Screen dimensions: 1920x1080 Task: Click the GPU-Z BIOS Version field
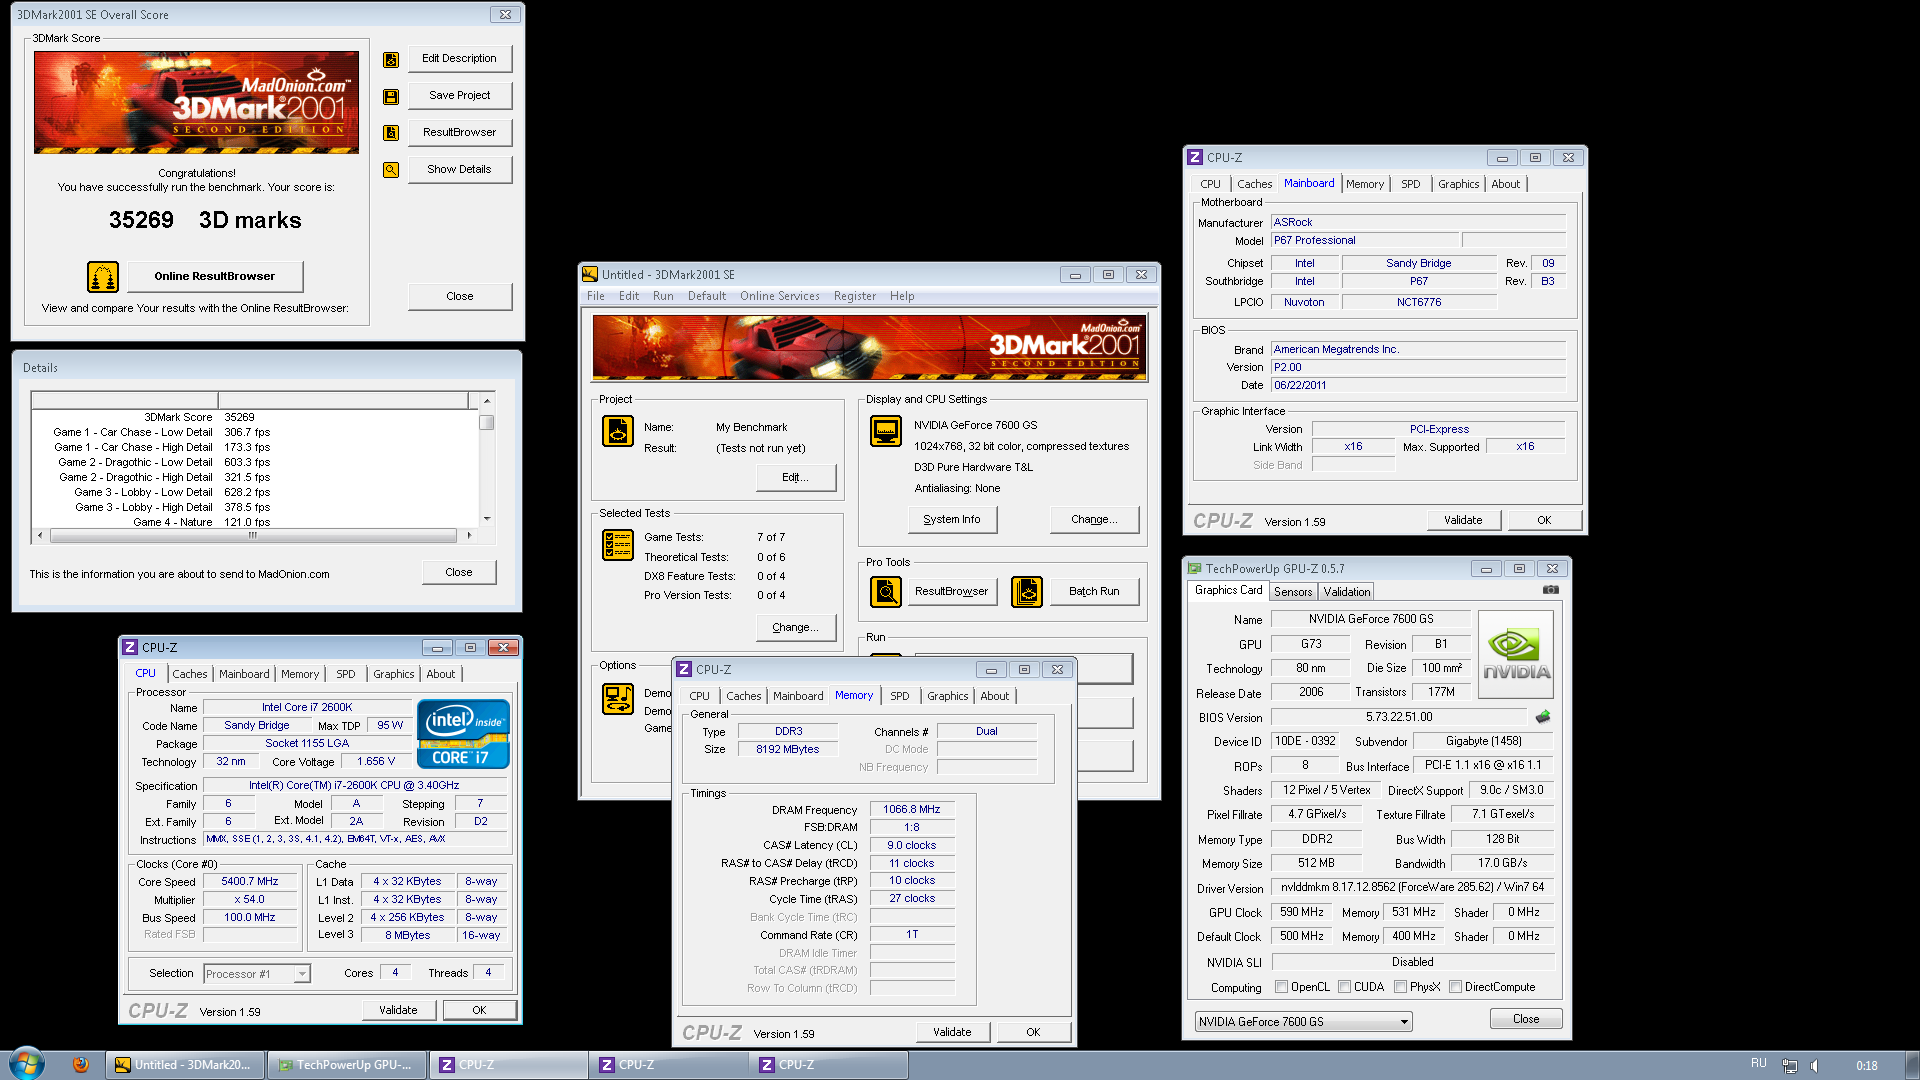pyautogui.click(x=1399, y=717)
